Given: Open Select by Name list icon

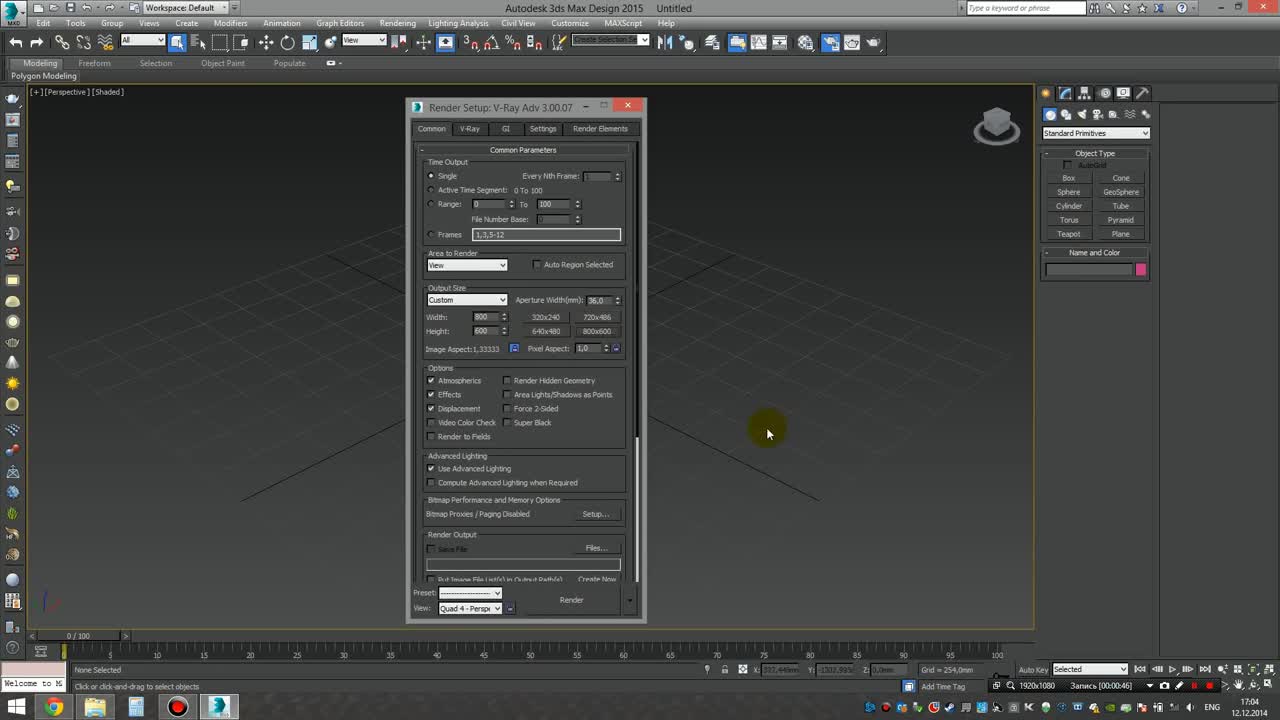Looking at the screenshot, I should (x=198, y=42).
